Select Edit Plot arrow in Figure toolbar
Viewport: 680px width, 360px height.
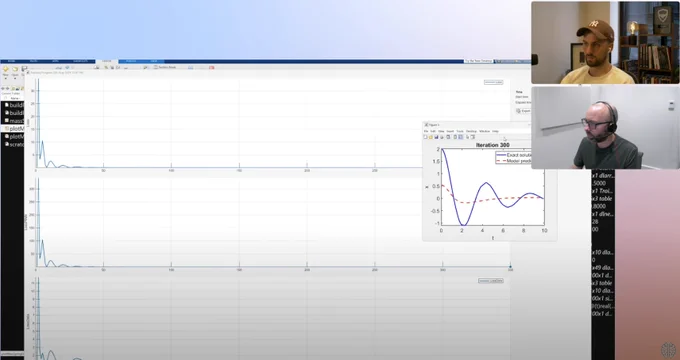(x=468, y=137)
